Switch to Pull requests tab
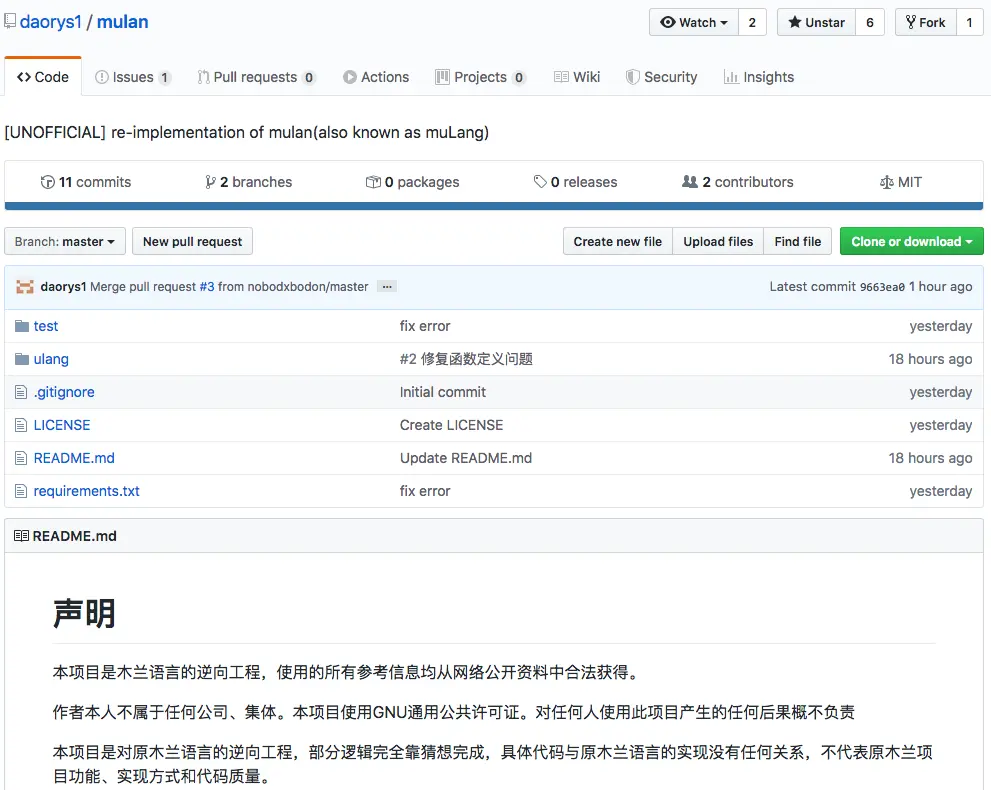Screen dimensions: 991x790 (256, 77)
